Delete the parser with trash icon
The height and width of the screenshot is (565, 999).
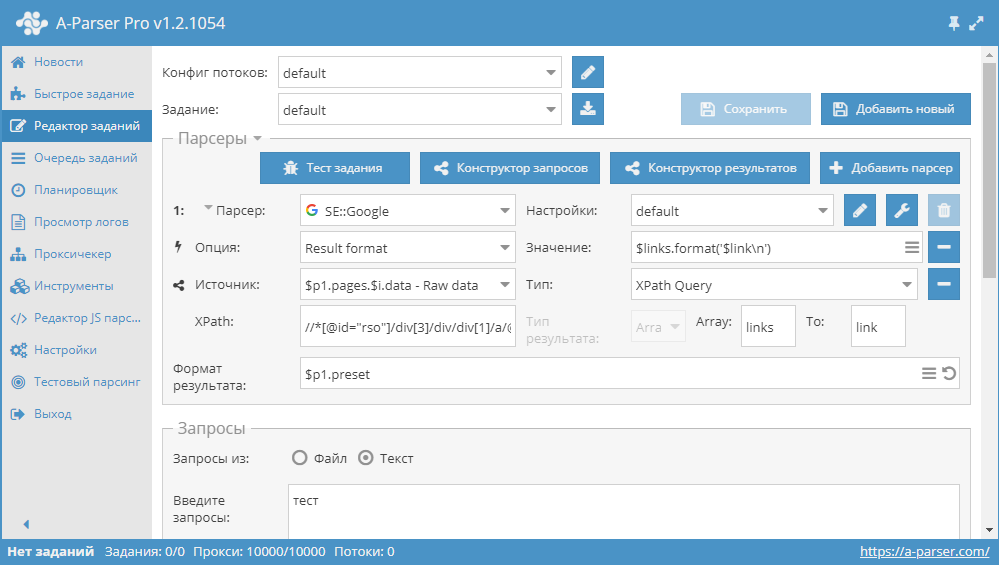pyautogui.click(x=944, y=210)
